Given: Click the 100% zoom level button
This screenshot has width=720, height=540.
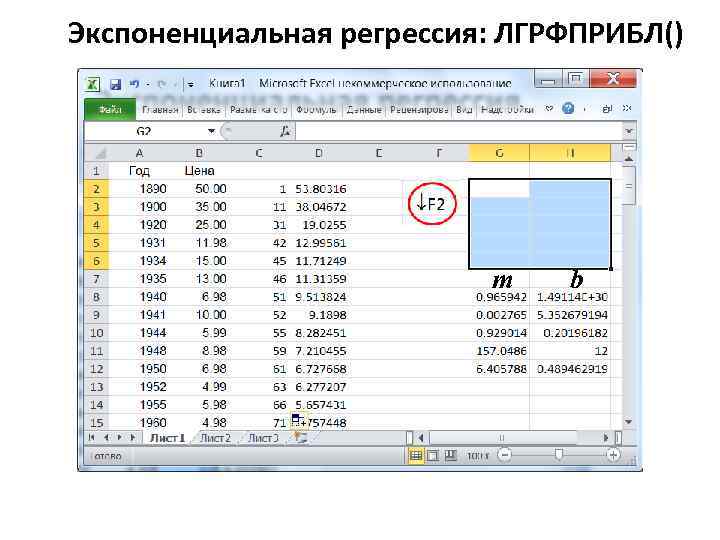Looking at the screenshot, I should coord(478,456).
